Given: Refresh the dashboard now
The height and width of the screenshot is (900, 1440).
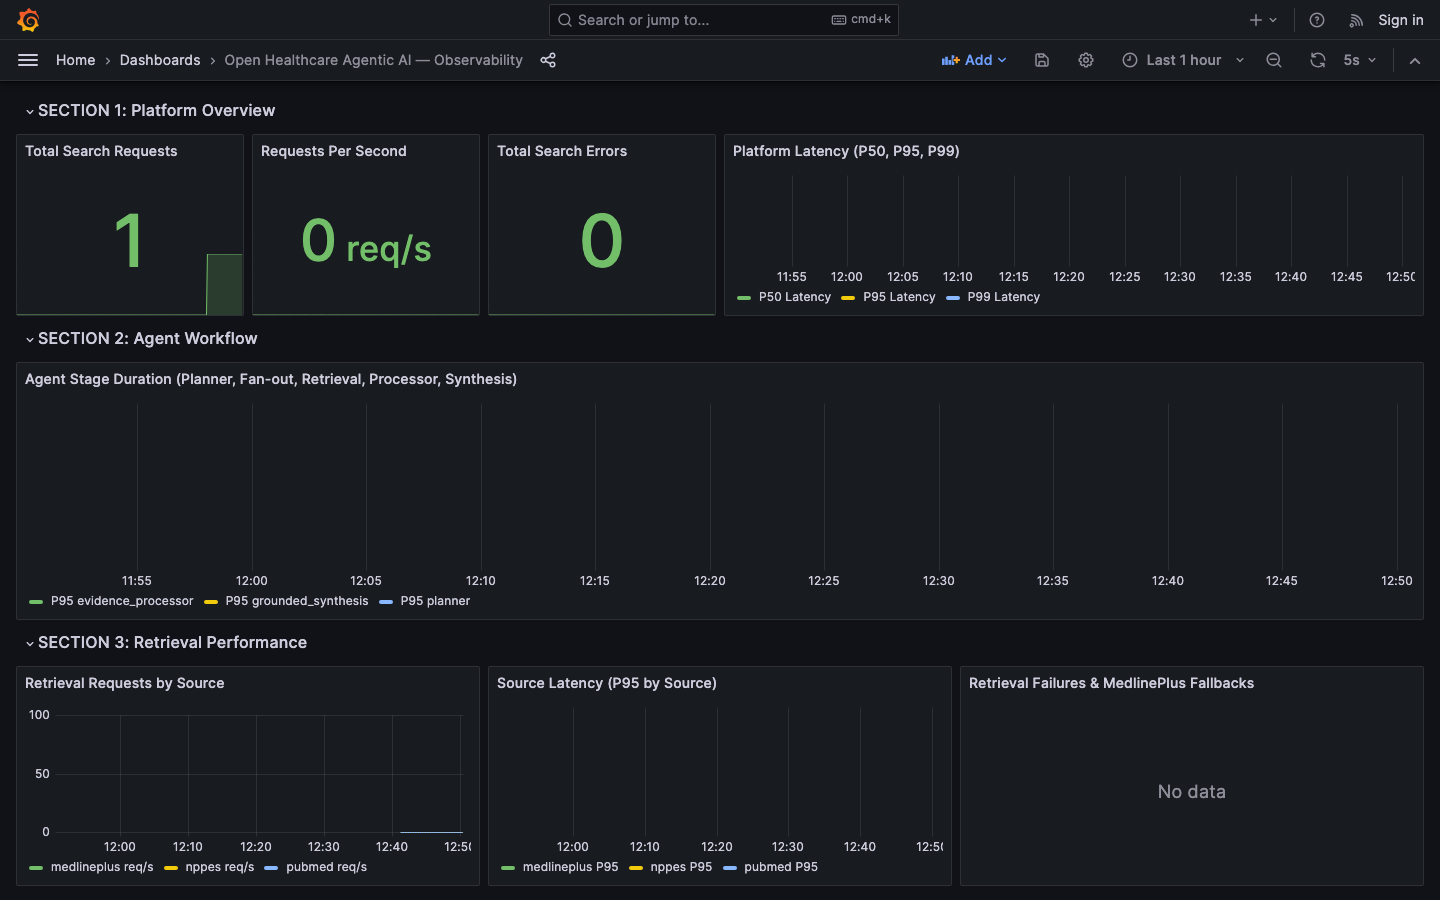Looking at the screenshot, I should [x=1318, y=60].
